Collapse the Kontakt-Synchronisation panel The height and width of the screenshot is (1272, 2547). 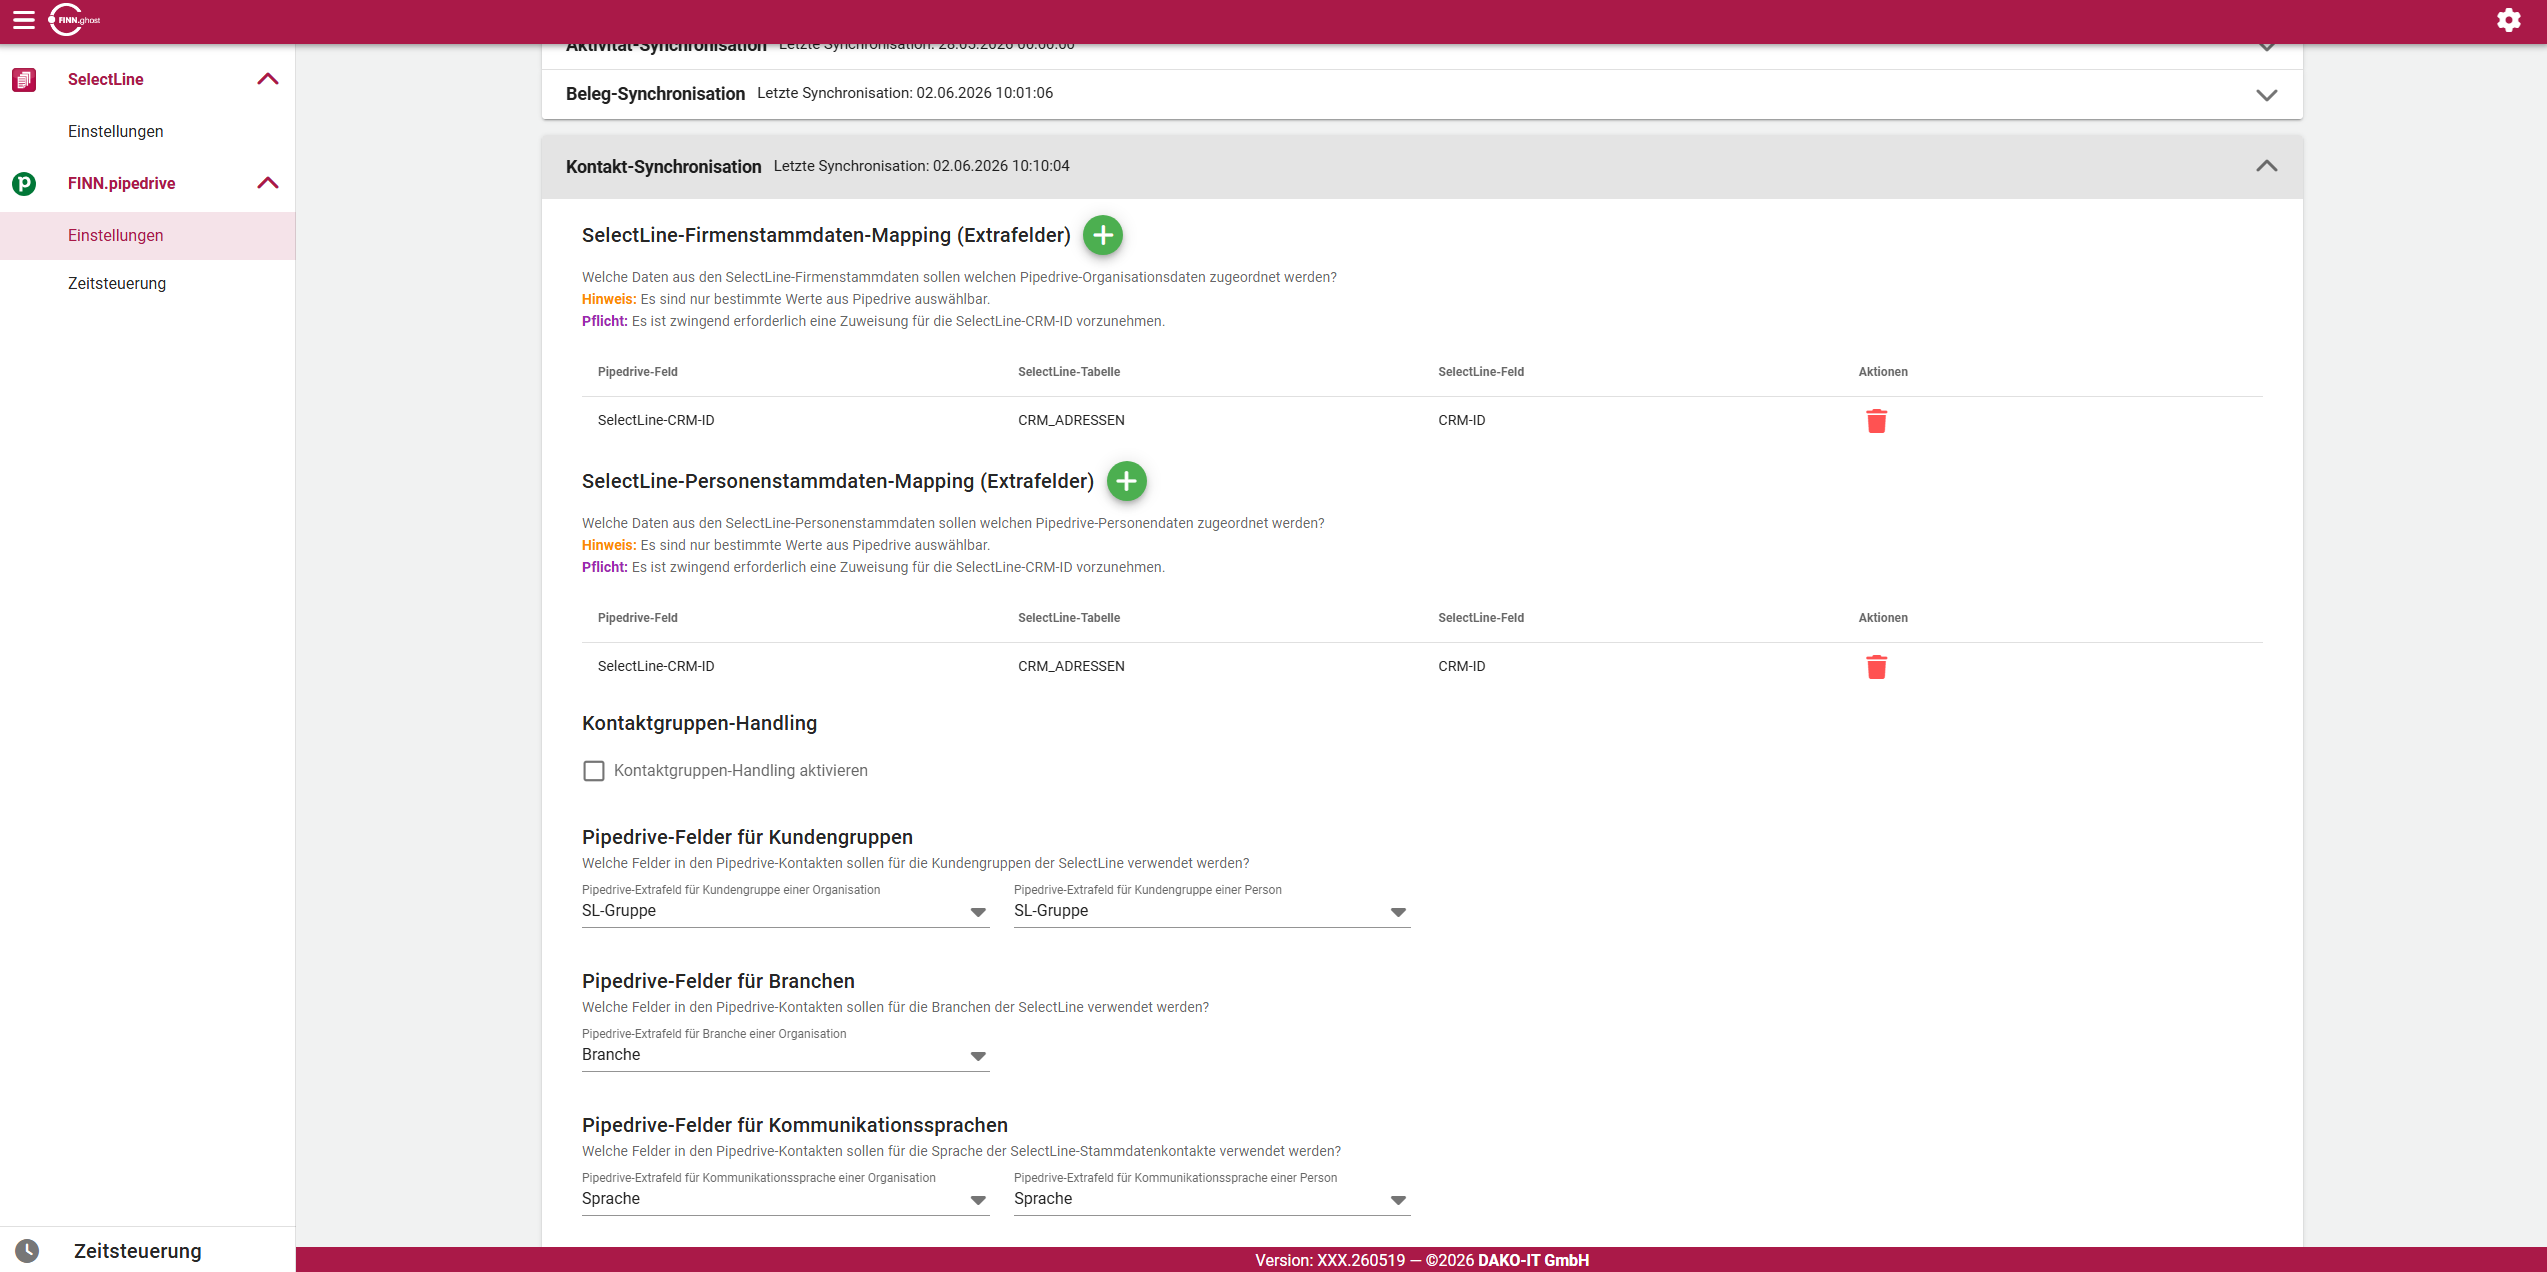pyautogui.click(x=2267, y=166)
